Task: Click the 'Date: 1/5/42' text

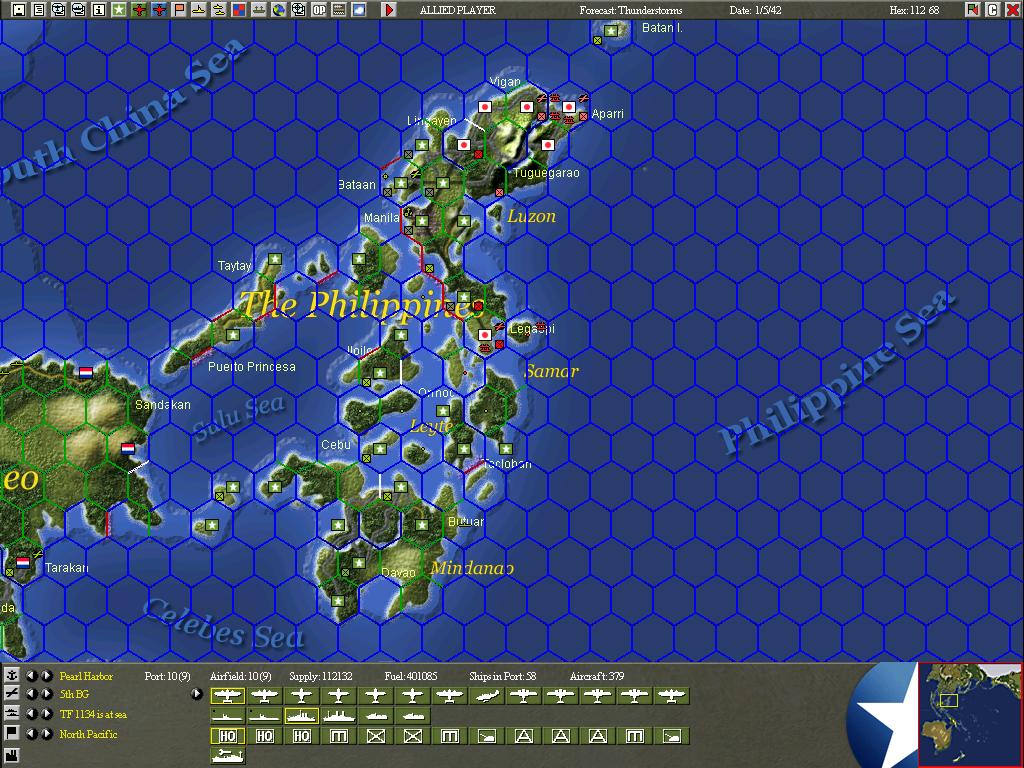Action: pos(756,10)
